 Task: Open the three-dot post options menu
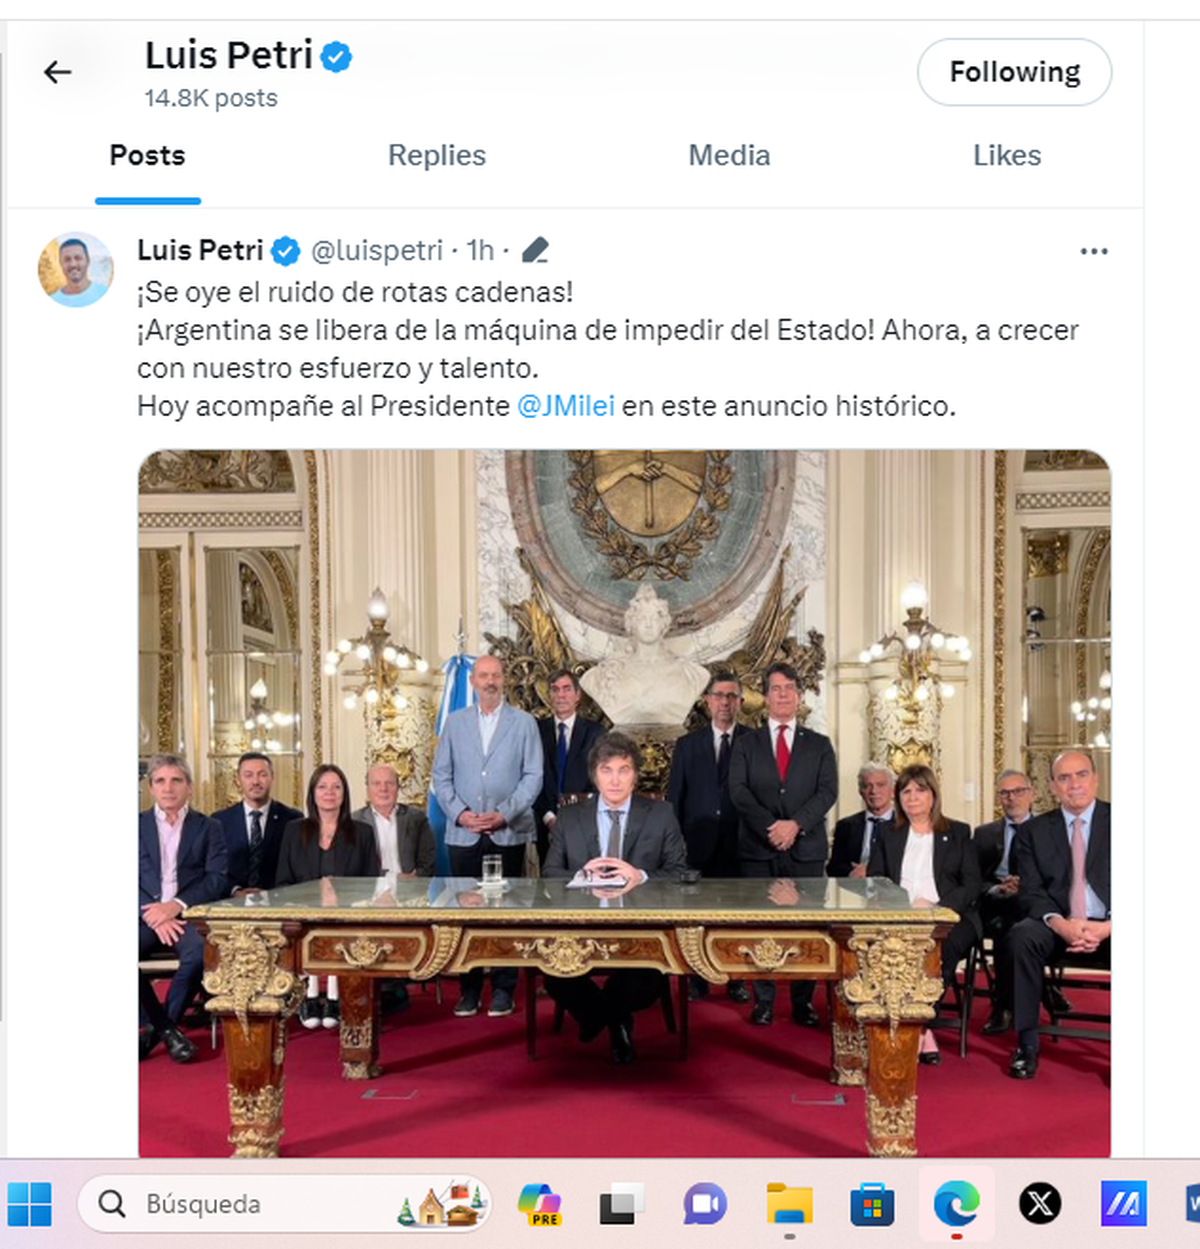point(1094,251)
